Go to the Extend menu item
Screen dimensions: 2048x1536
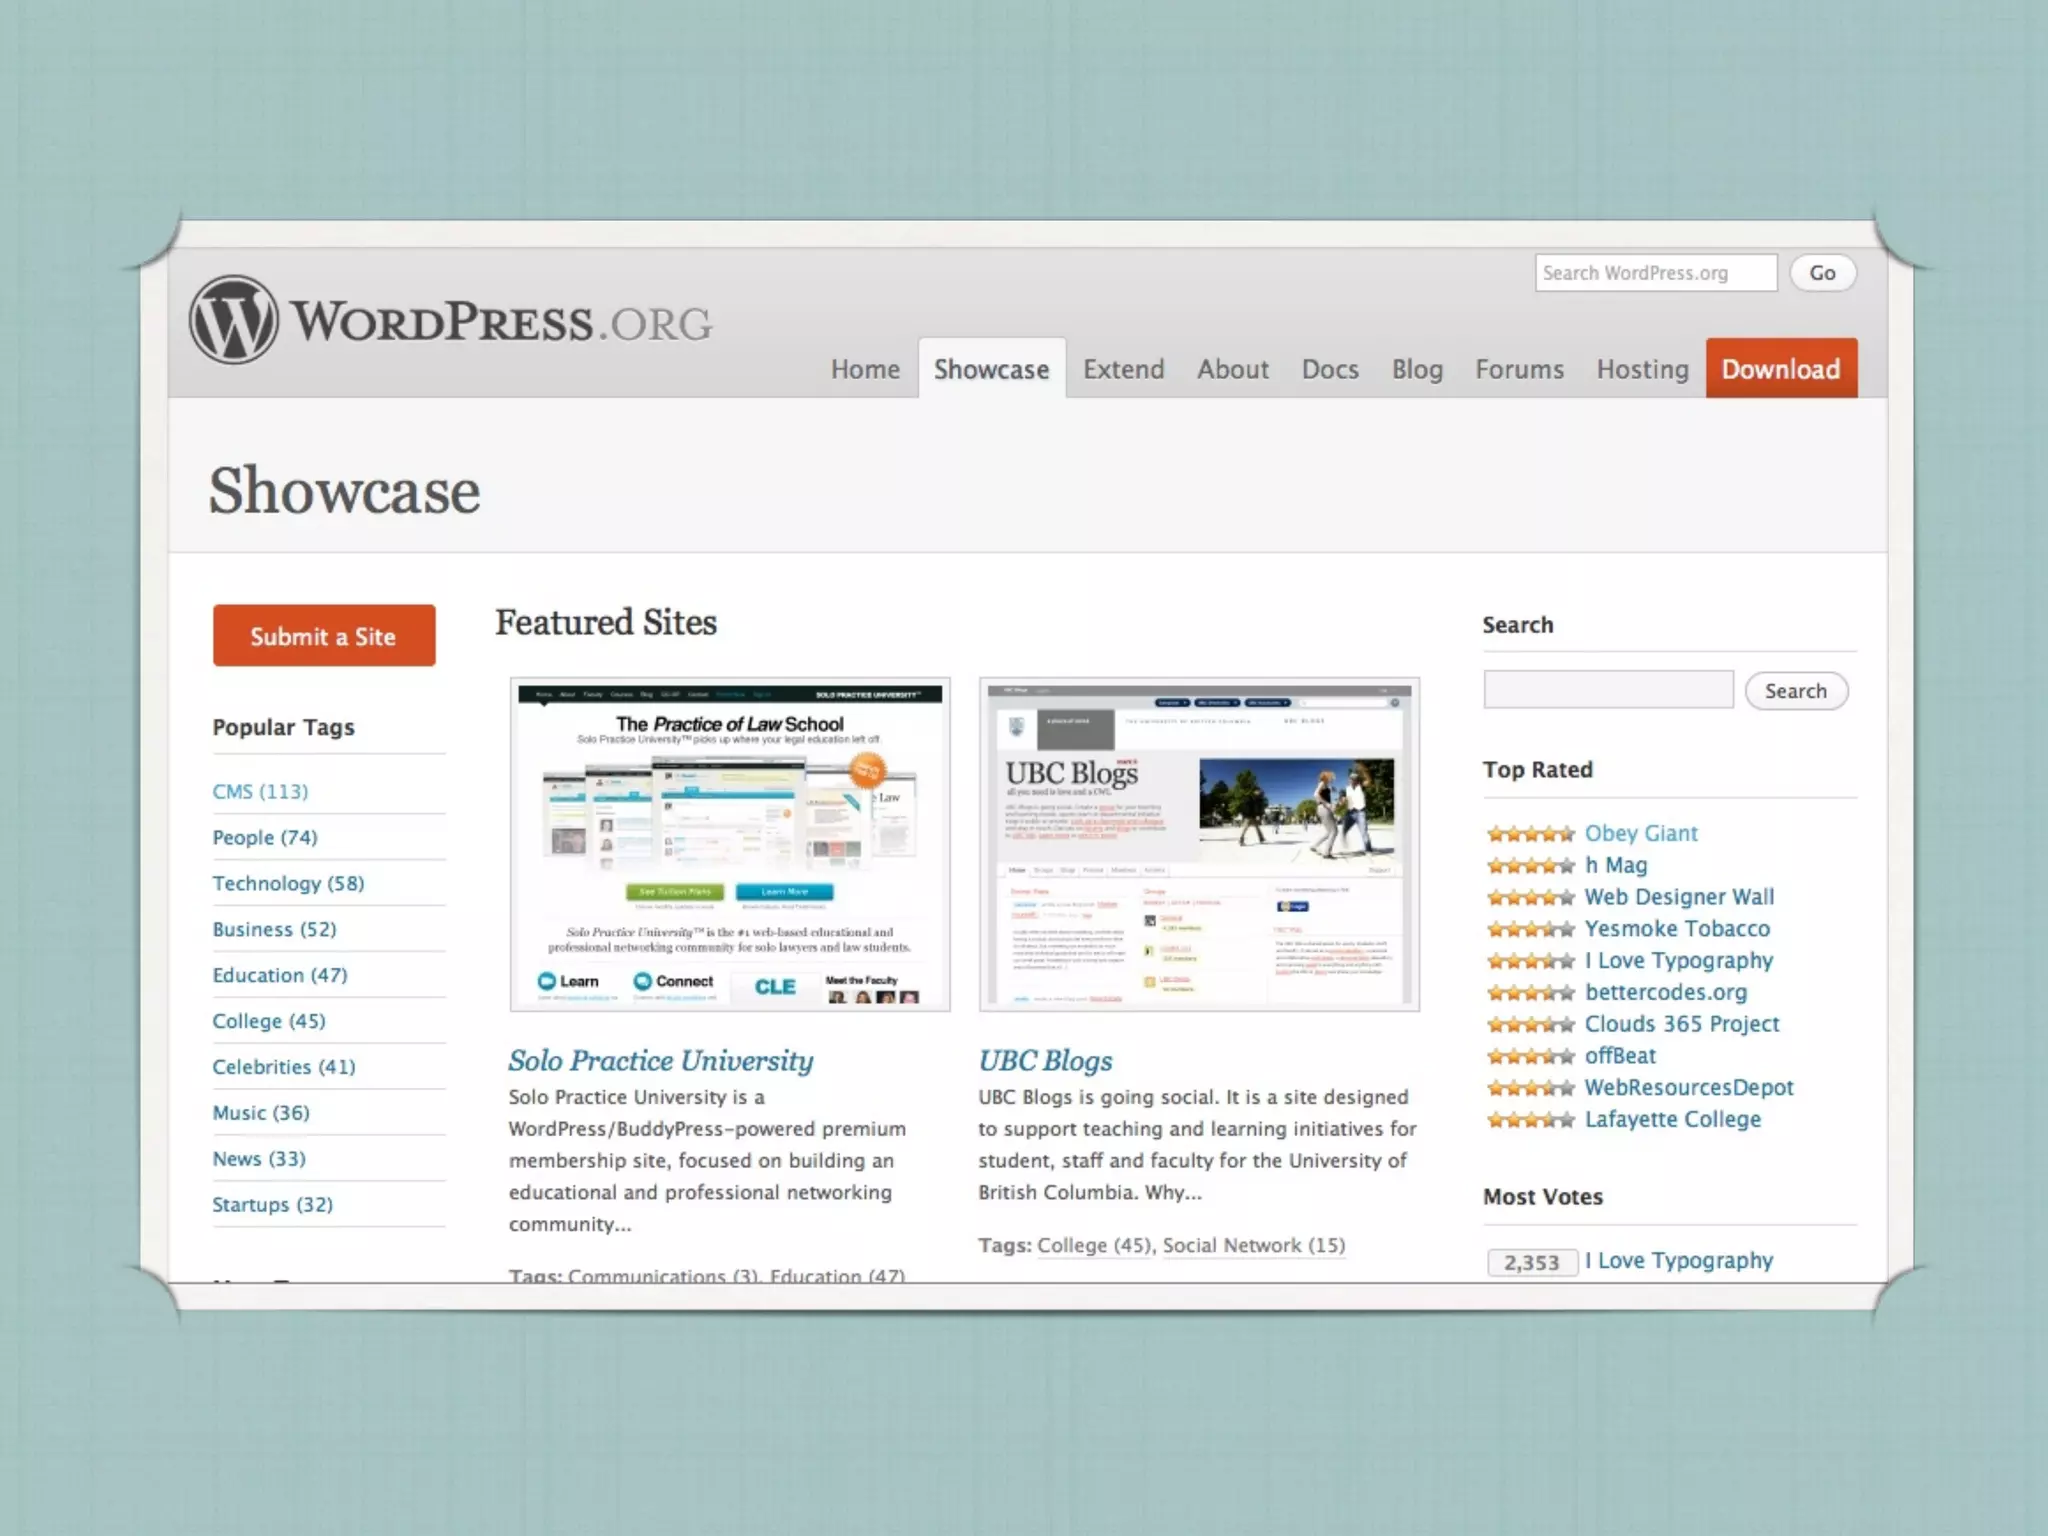pyautogui.click(x=1123, y=370)
